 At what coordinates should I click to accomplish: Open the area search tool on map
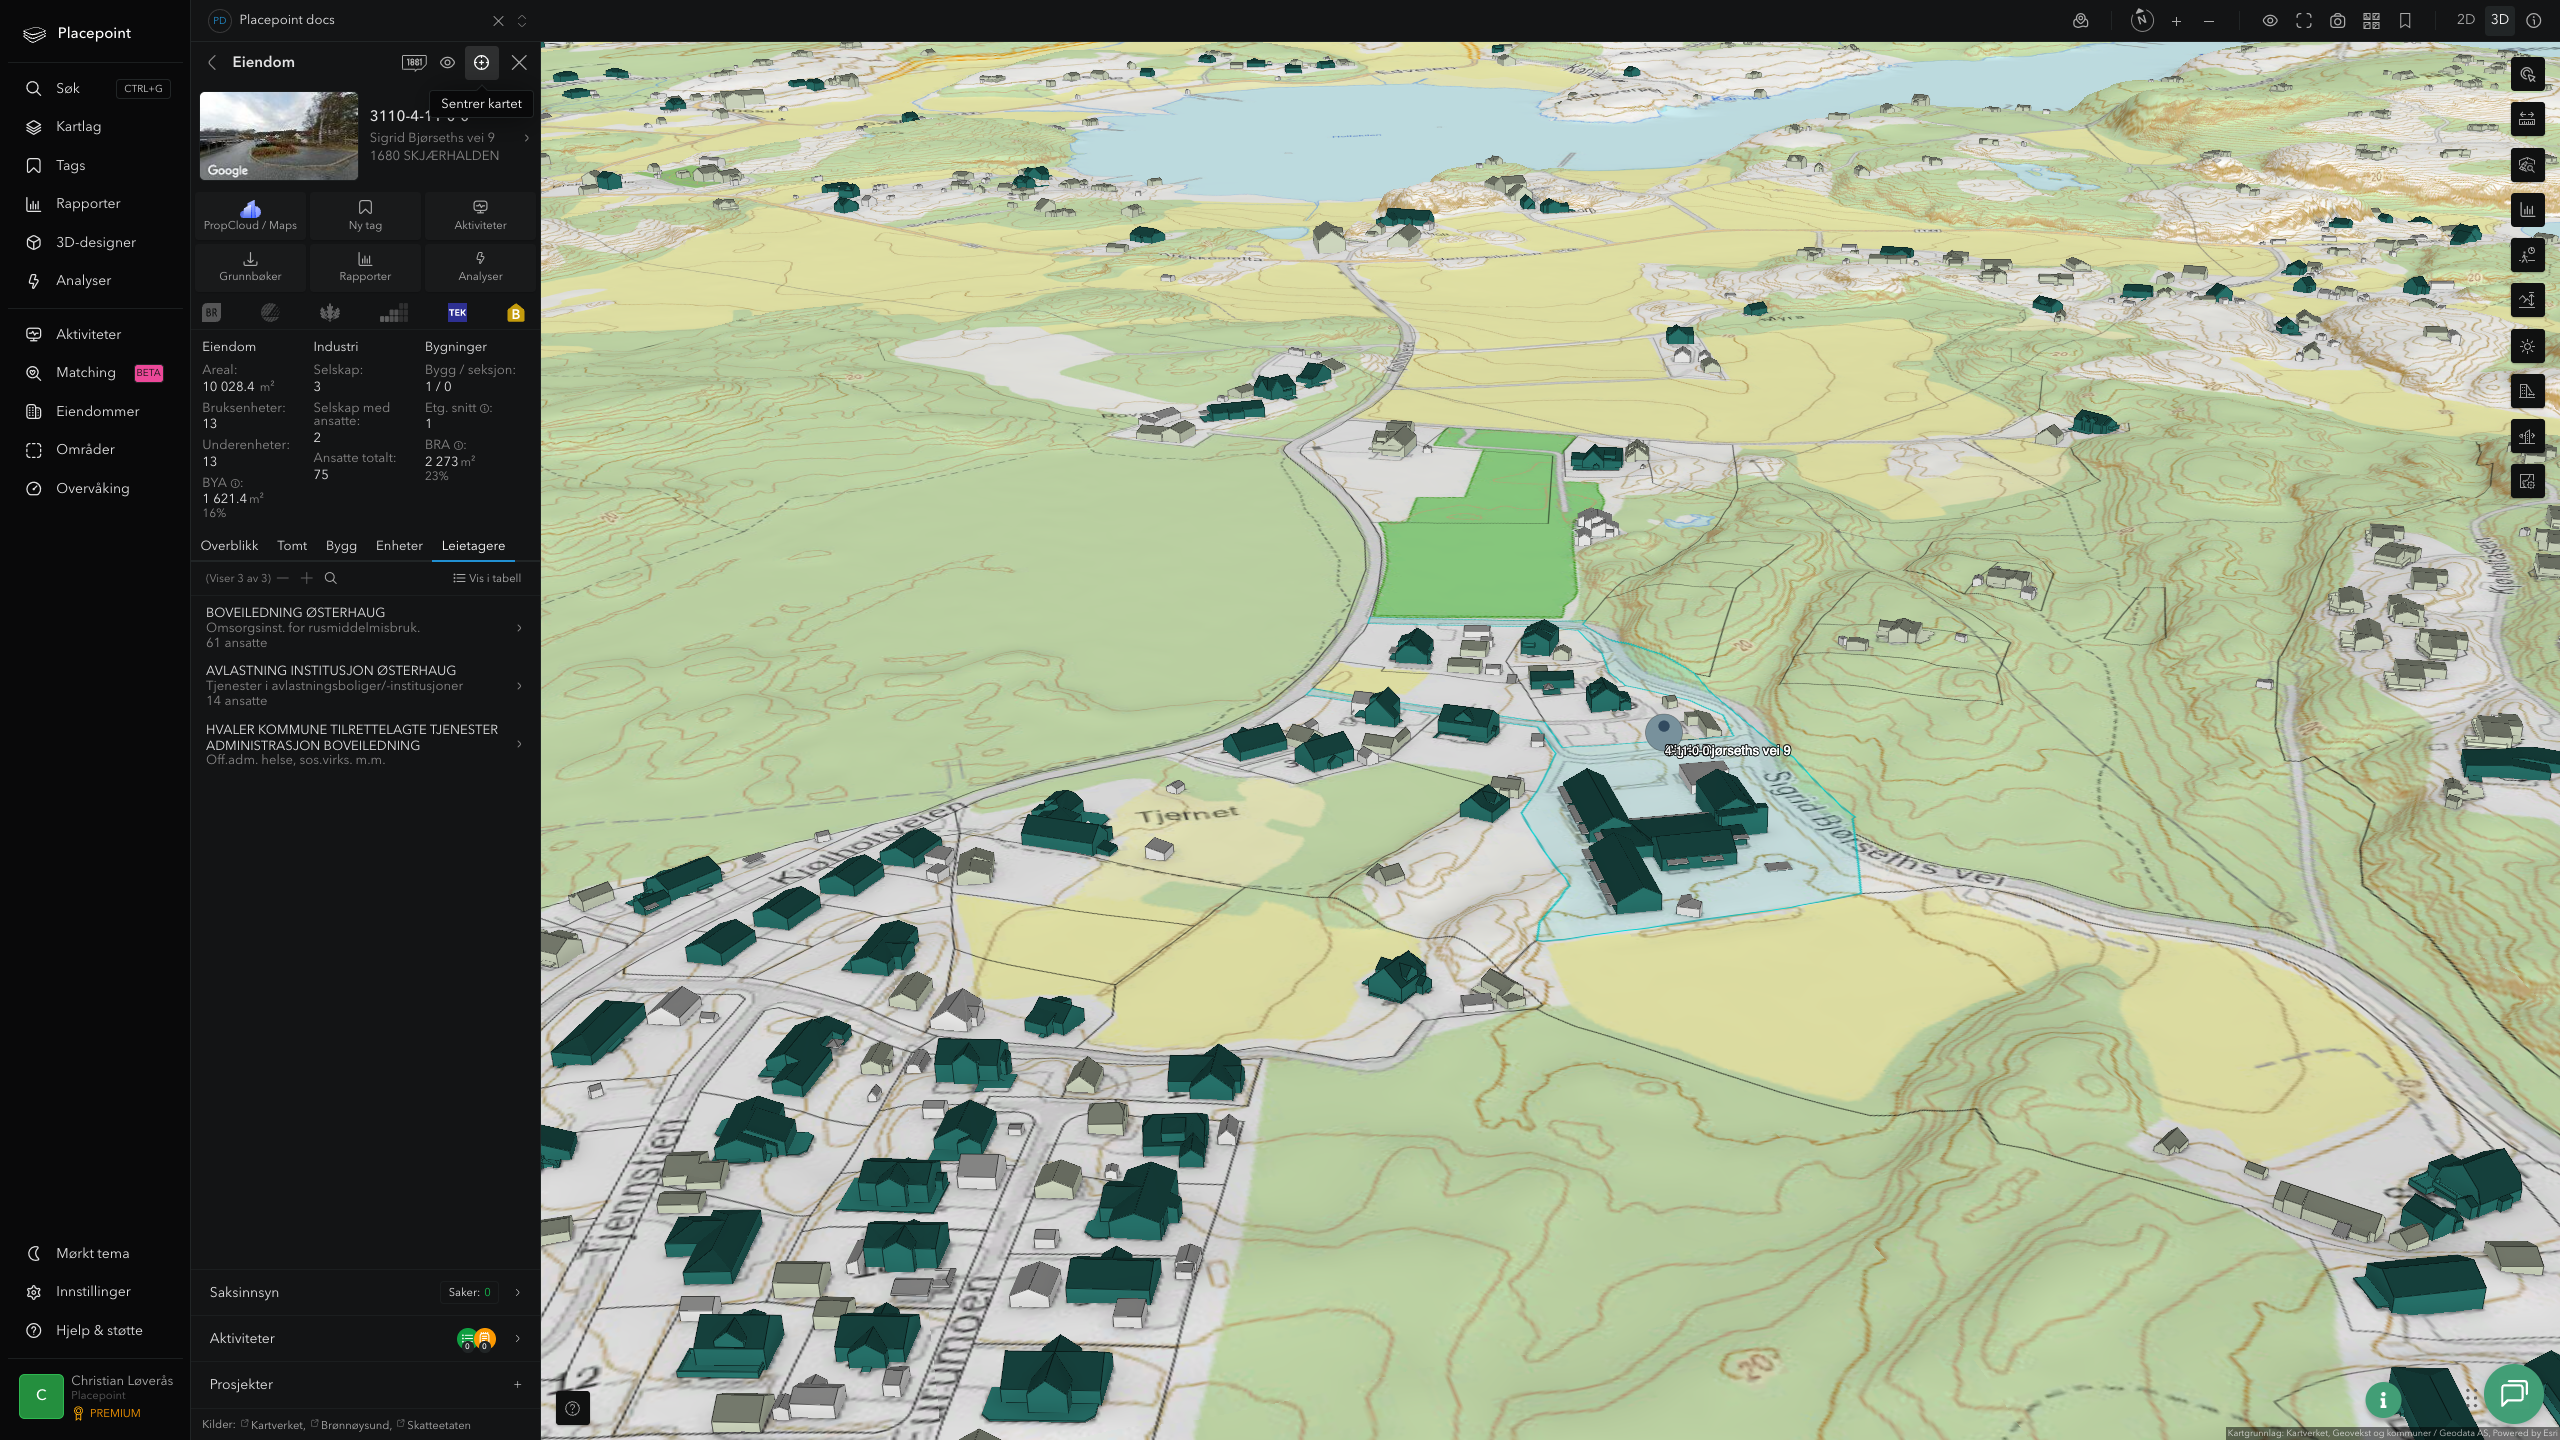point(2527,165)
